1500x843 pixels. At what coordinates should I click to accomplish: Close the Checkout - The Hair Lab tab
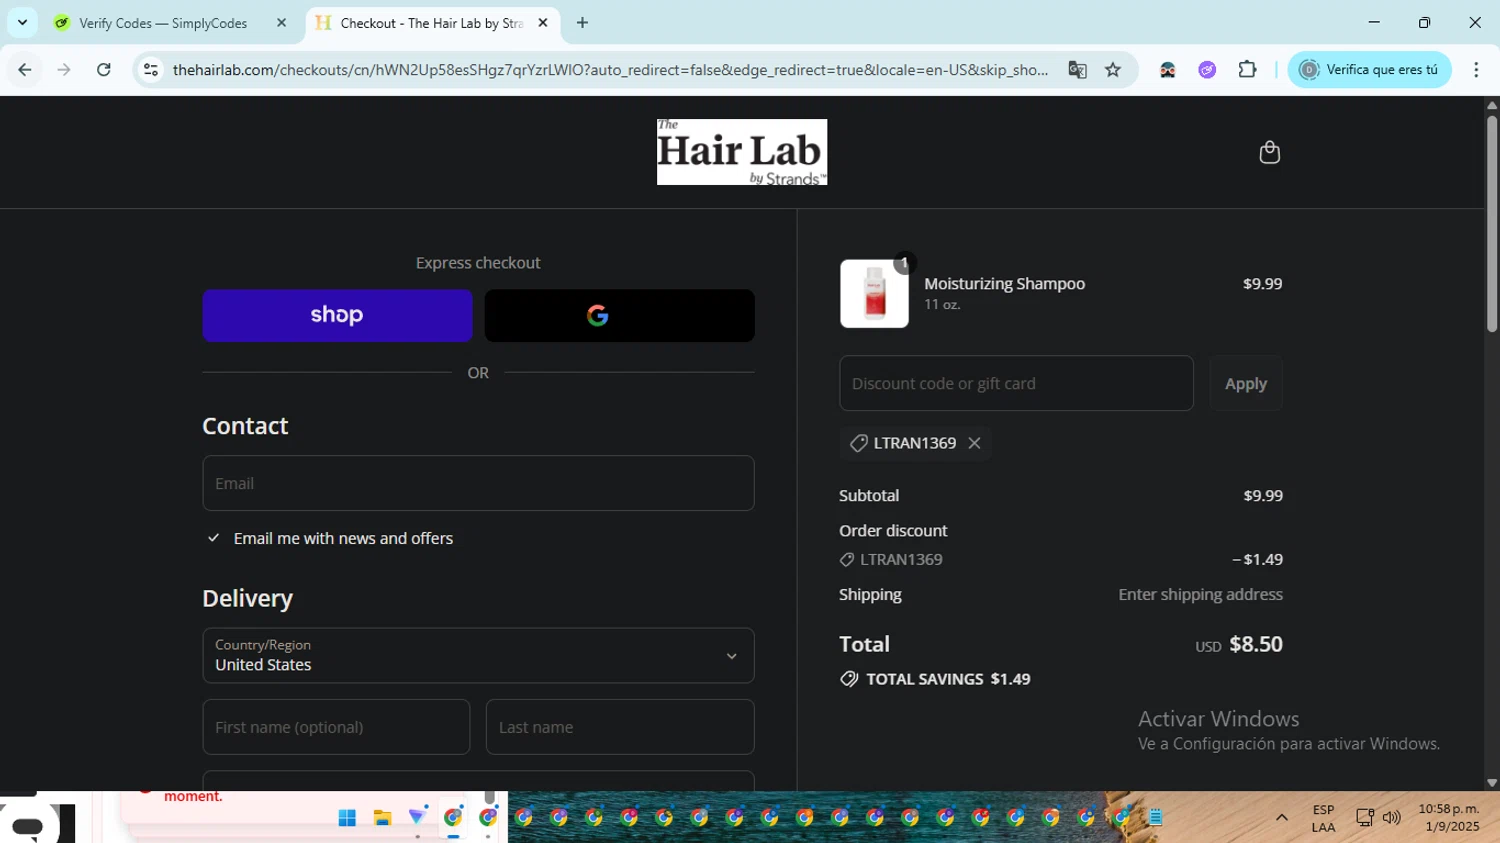(x=543, y=23)
